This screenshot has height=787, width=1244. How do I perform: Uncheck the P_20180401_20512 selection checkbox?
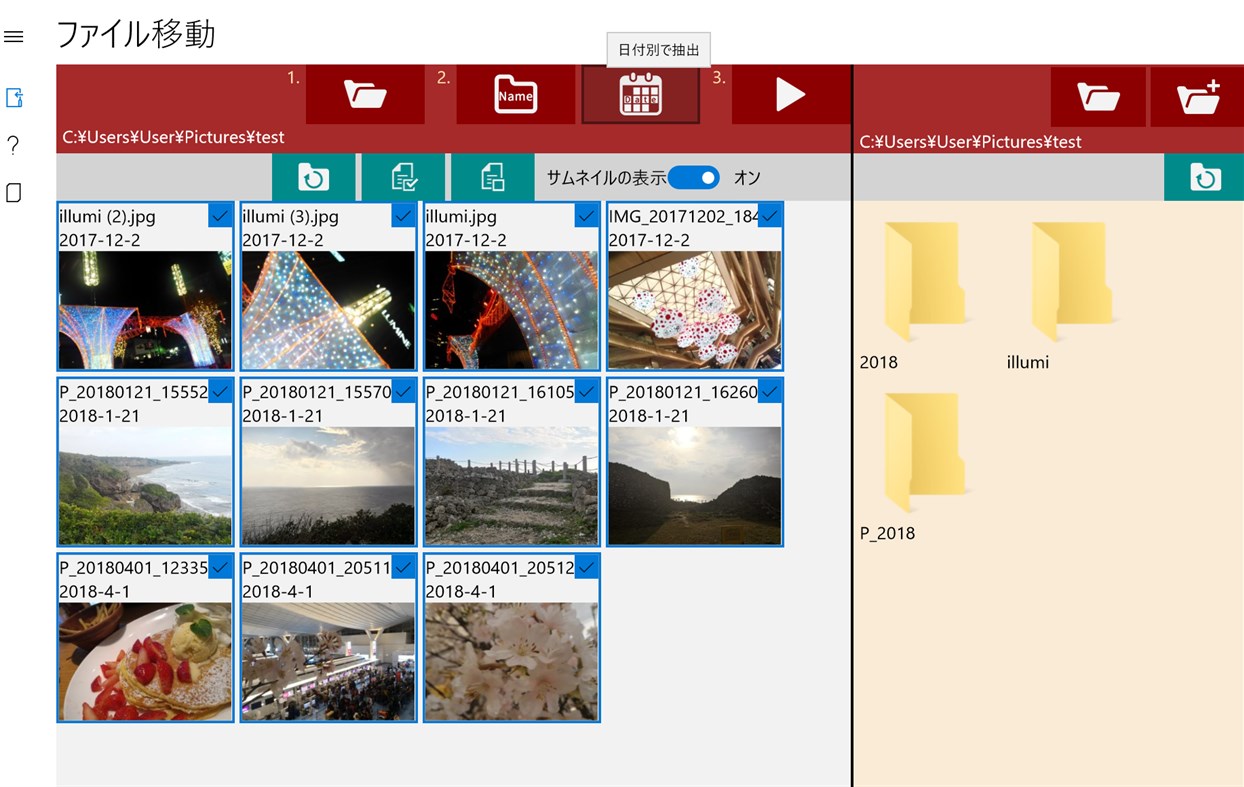point(586,566)
